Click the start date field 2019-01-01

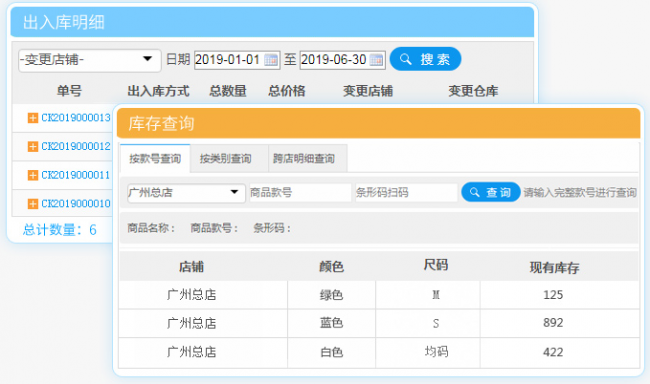pyautogui.click(x=237, y=60)
